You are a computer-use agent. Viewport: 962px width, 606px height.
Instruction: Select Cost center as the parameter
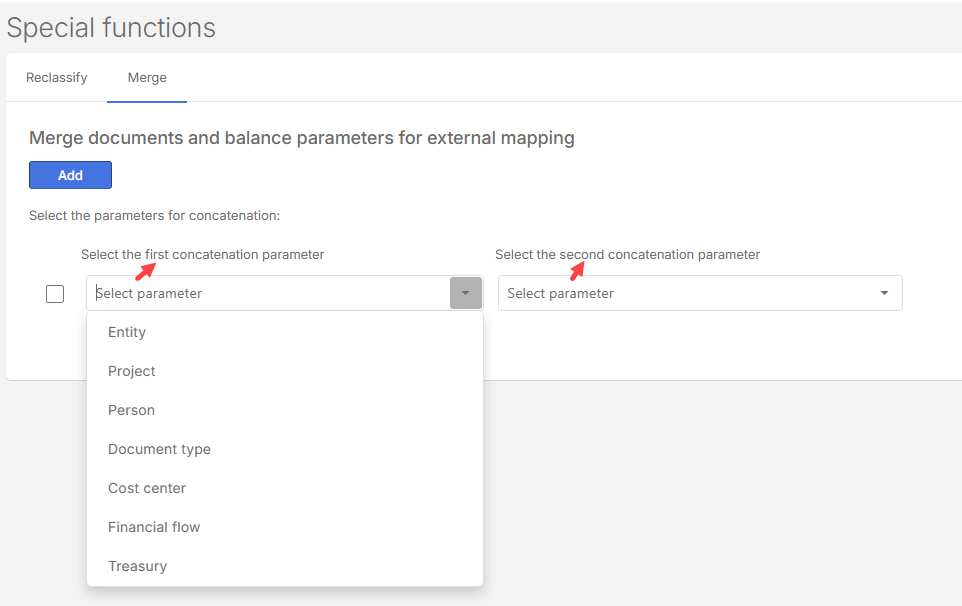point(147,488)
